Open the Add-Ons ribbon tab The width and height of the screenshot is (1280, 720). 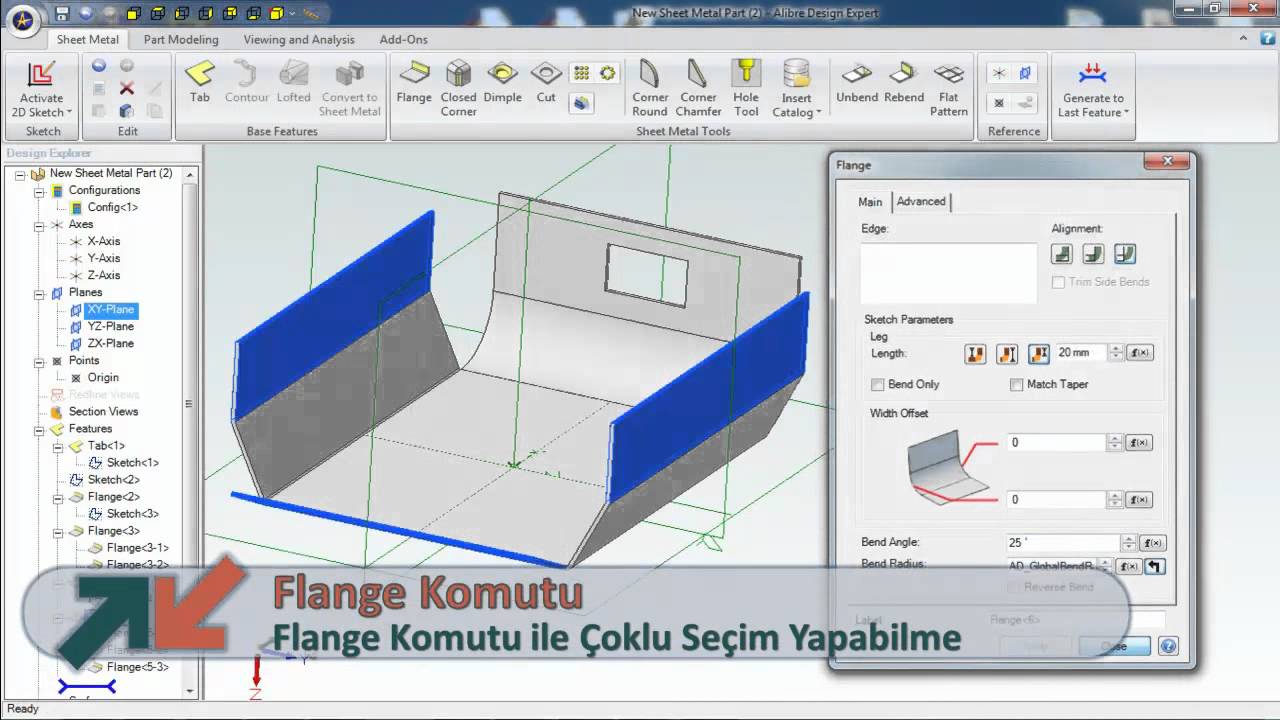(x=404, y=39)
